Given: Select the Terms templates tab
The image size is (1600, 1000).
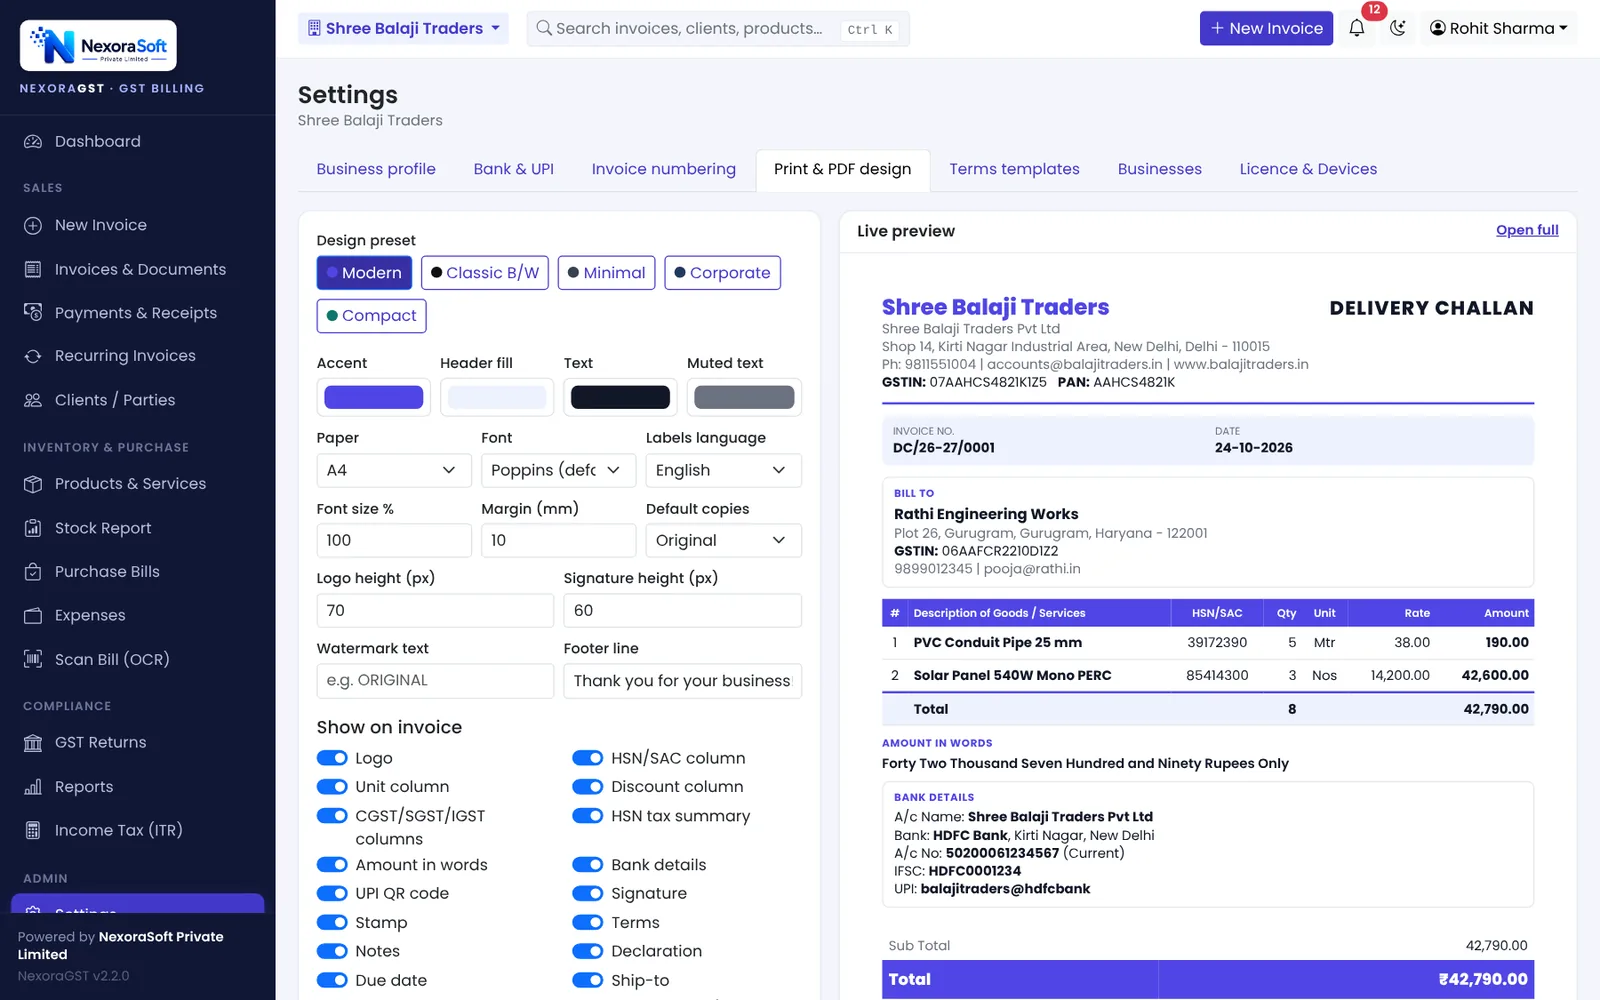Looking at the screenshot, I should pos(1014,169).
